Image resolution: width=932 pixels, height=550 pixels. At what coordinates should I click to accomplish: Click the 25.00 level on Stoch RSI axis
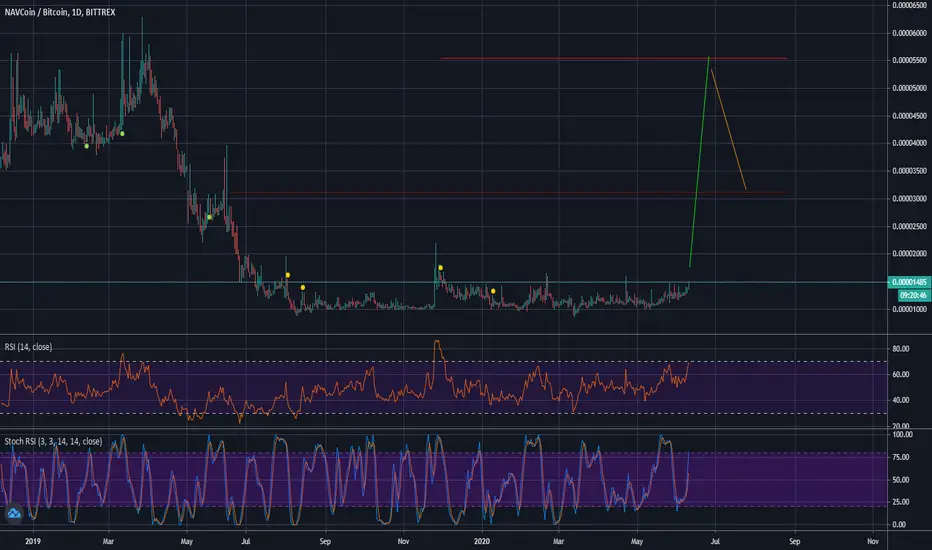(x=900, y=502)
